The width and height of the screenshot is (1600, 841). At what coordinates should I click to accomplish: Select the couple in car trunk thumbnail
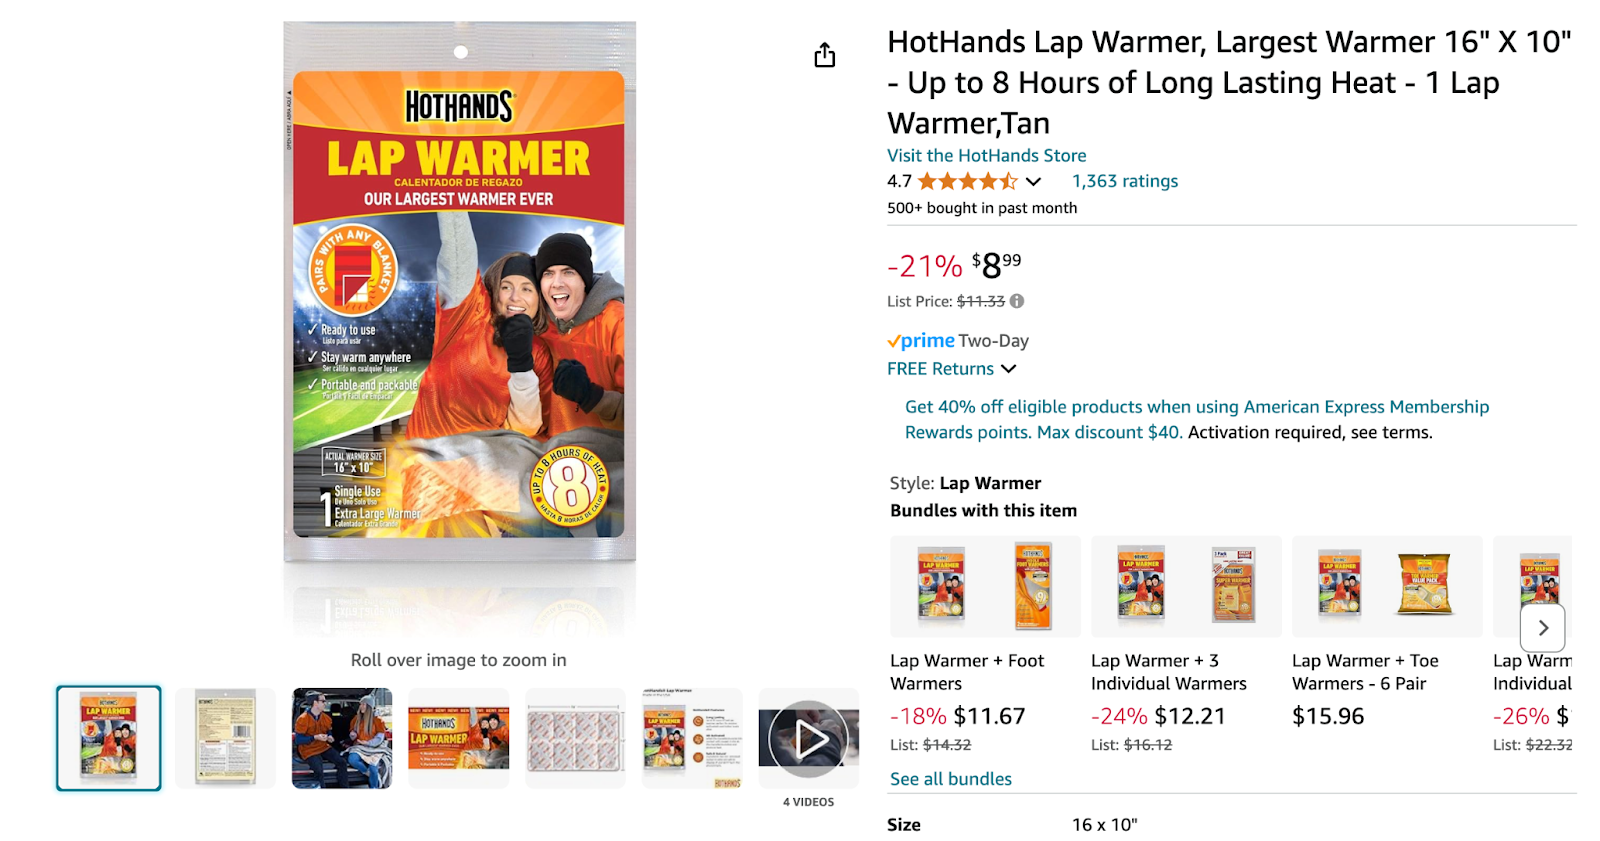click(342, 738)
